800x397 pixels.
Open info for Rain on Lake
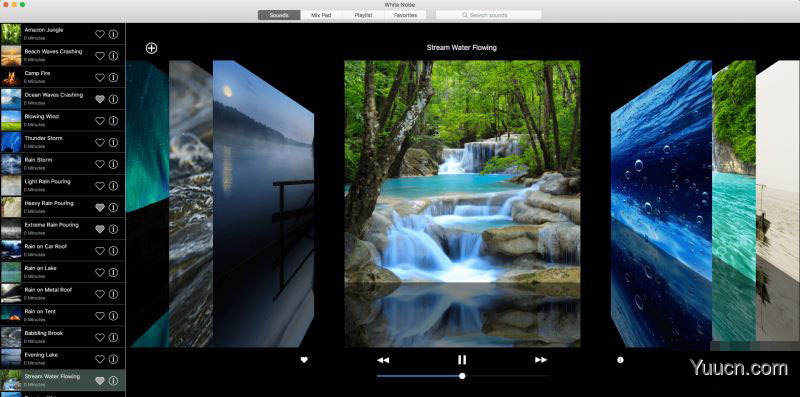pyautogui.click(x=113, y=272)
